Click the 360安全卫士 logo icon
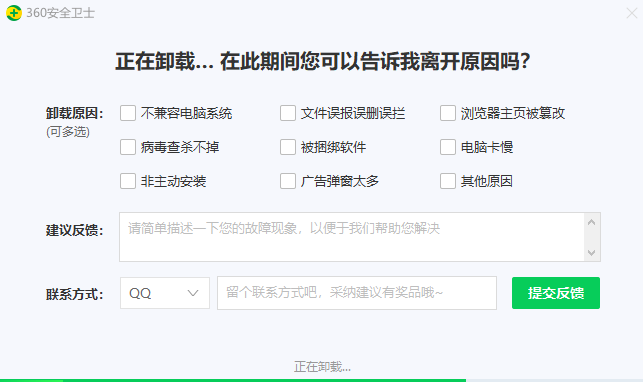The height and width of the screenshot is (382, 643). point(14,13)
